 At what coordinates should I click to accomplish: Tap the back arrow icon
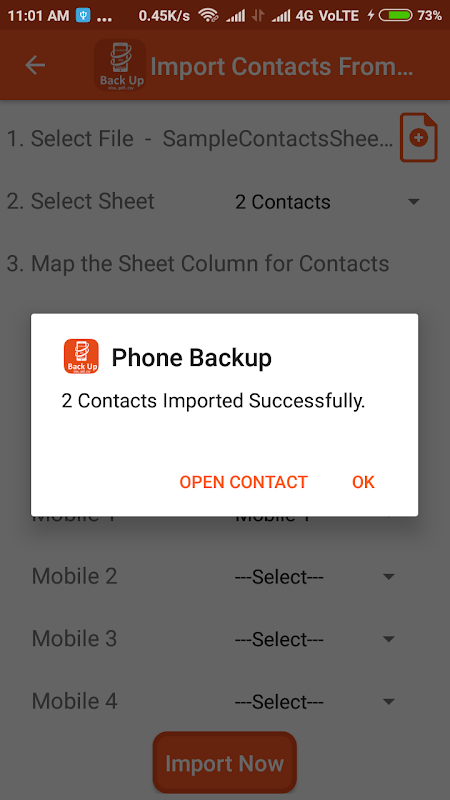(x=35, y=65)
